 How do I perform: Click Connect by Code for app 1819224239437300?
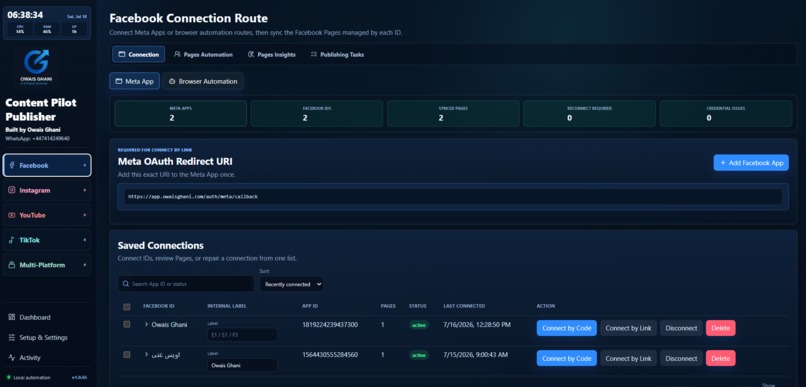[x=566, y=328]
